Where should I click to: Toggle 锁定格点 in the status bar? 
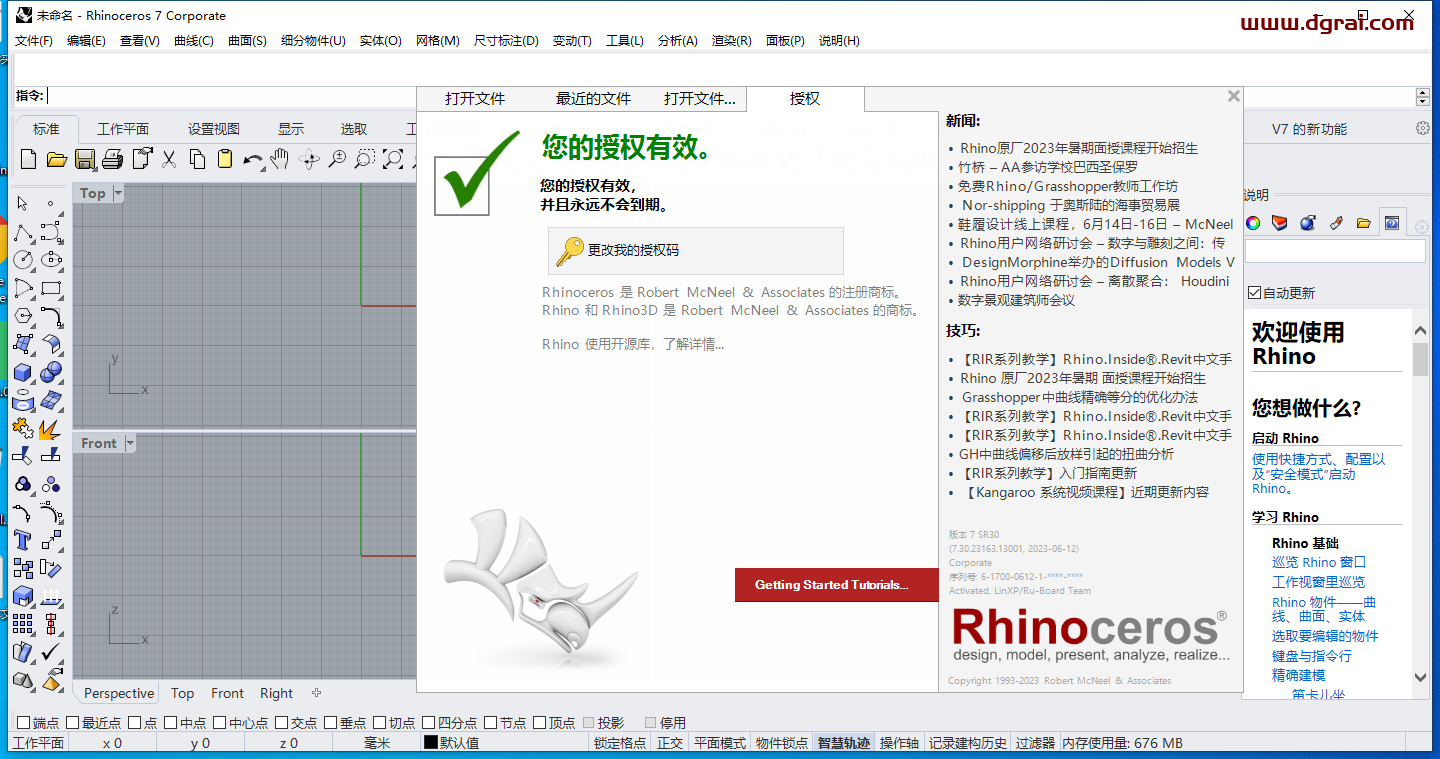[620, 743]
